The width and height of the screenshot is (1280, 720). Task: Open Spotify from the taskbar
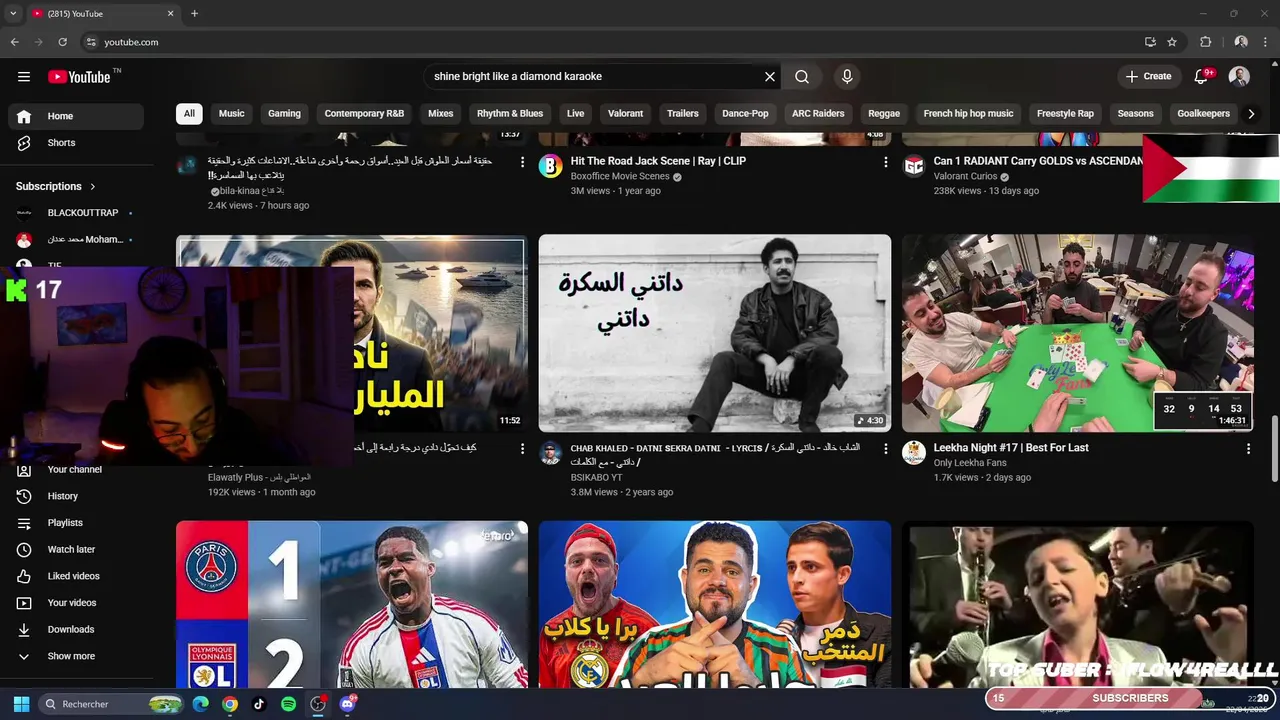tap(288, 704)
